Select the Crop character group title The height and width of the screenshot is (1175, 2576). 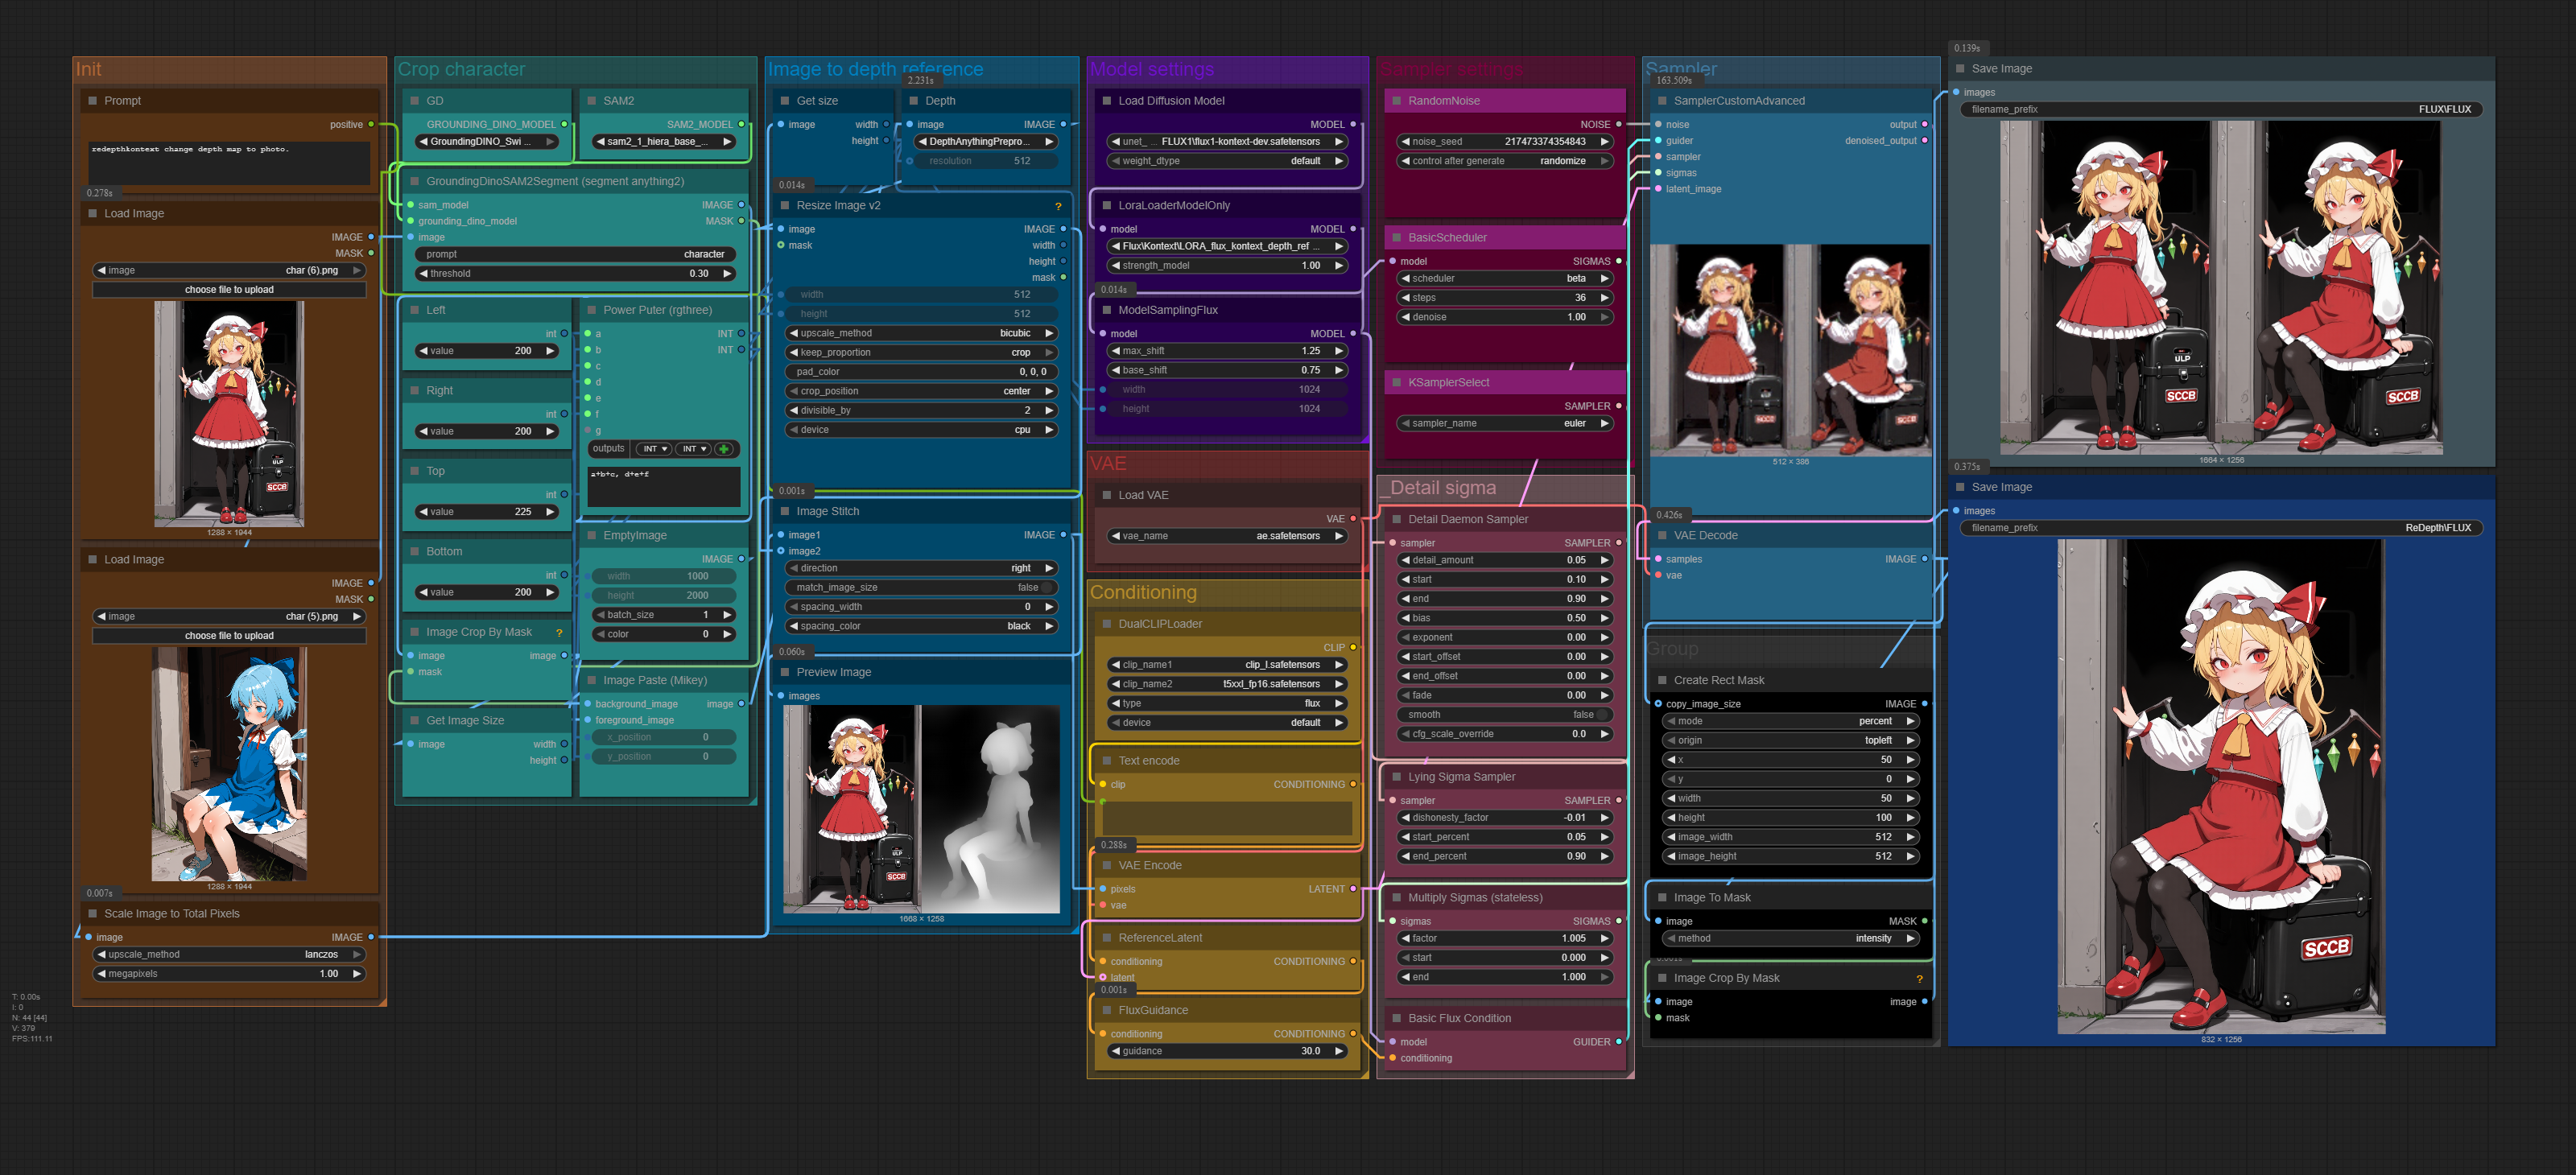tap(461, 70)
